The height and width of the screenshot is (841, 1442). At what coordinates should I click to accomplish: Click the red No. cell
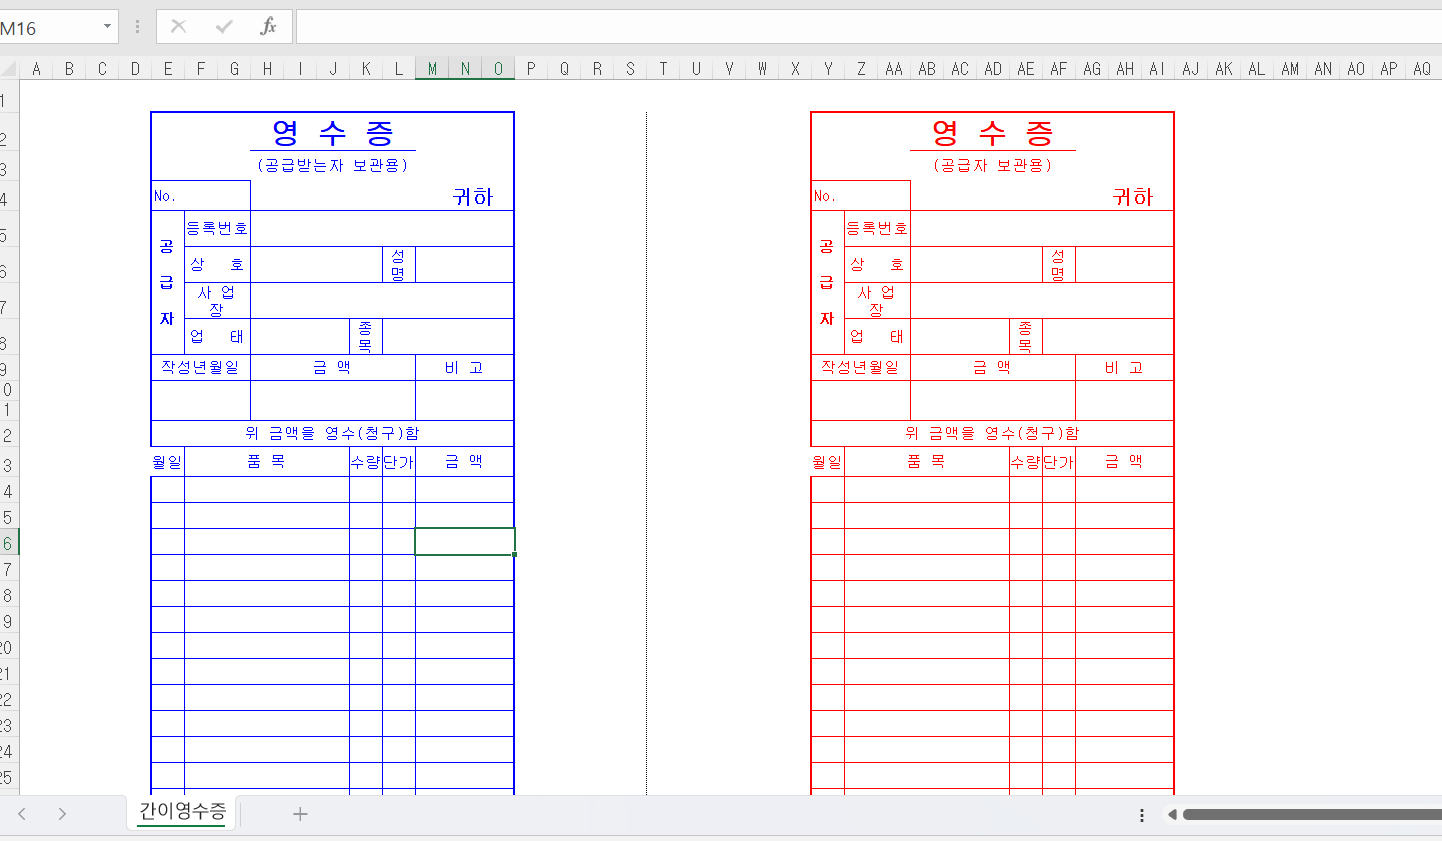[860, 196]
